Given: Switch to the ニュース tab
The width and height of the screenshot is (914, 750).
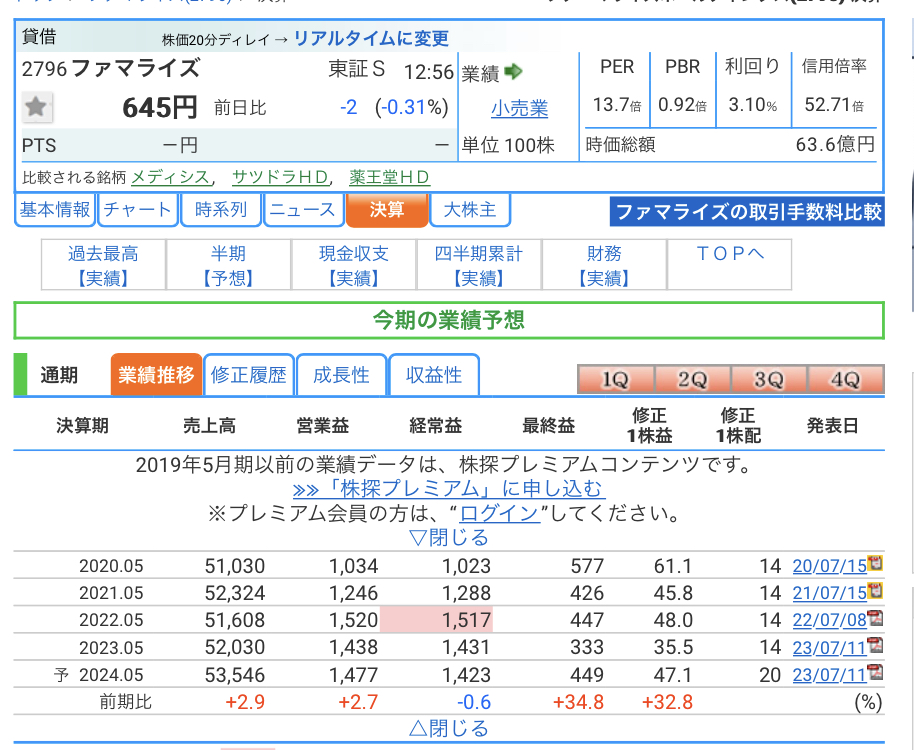Looking at the screenshot, I should [303, 210].
